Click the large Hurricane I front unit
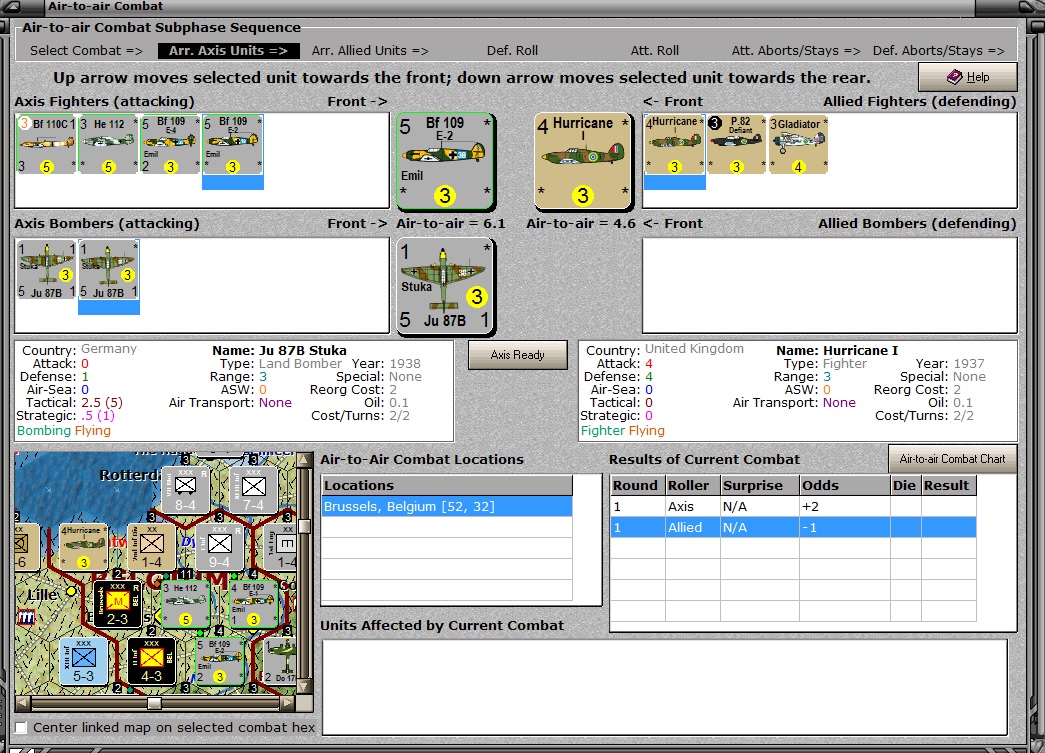The height and width of the screenshot is (753, 1045). (x=583, y=161)
